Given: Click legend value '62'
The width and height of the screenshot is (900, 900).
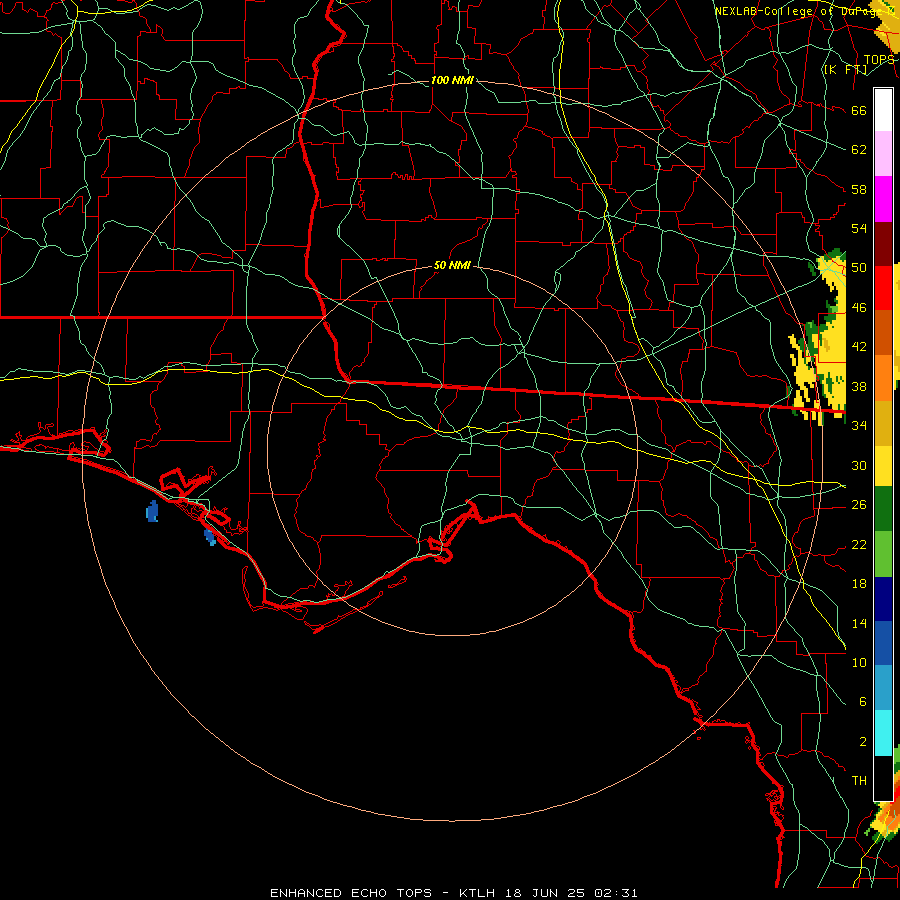Looking at the screenshot, I should coord(859,150).
